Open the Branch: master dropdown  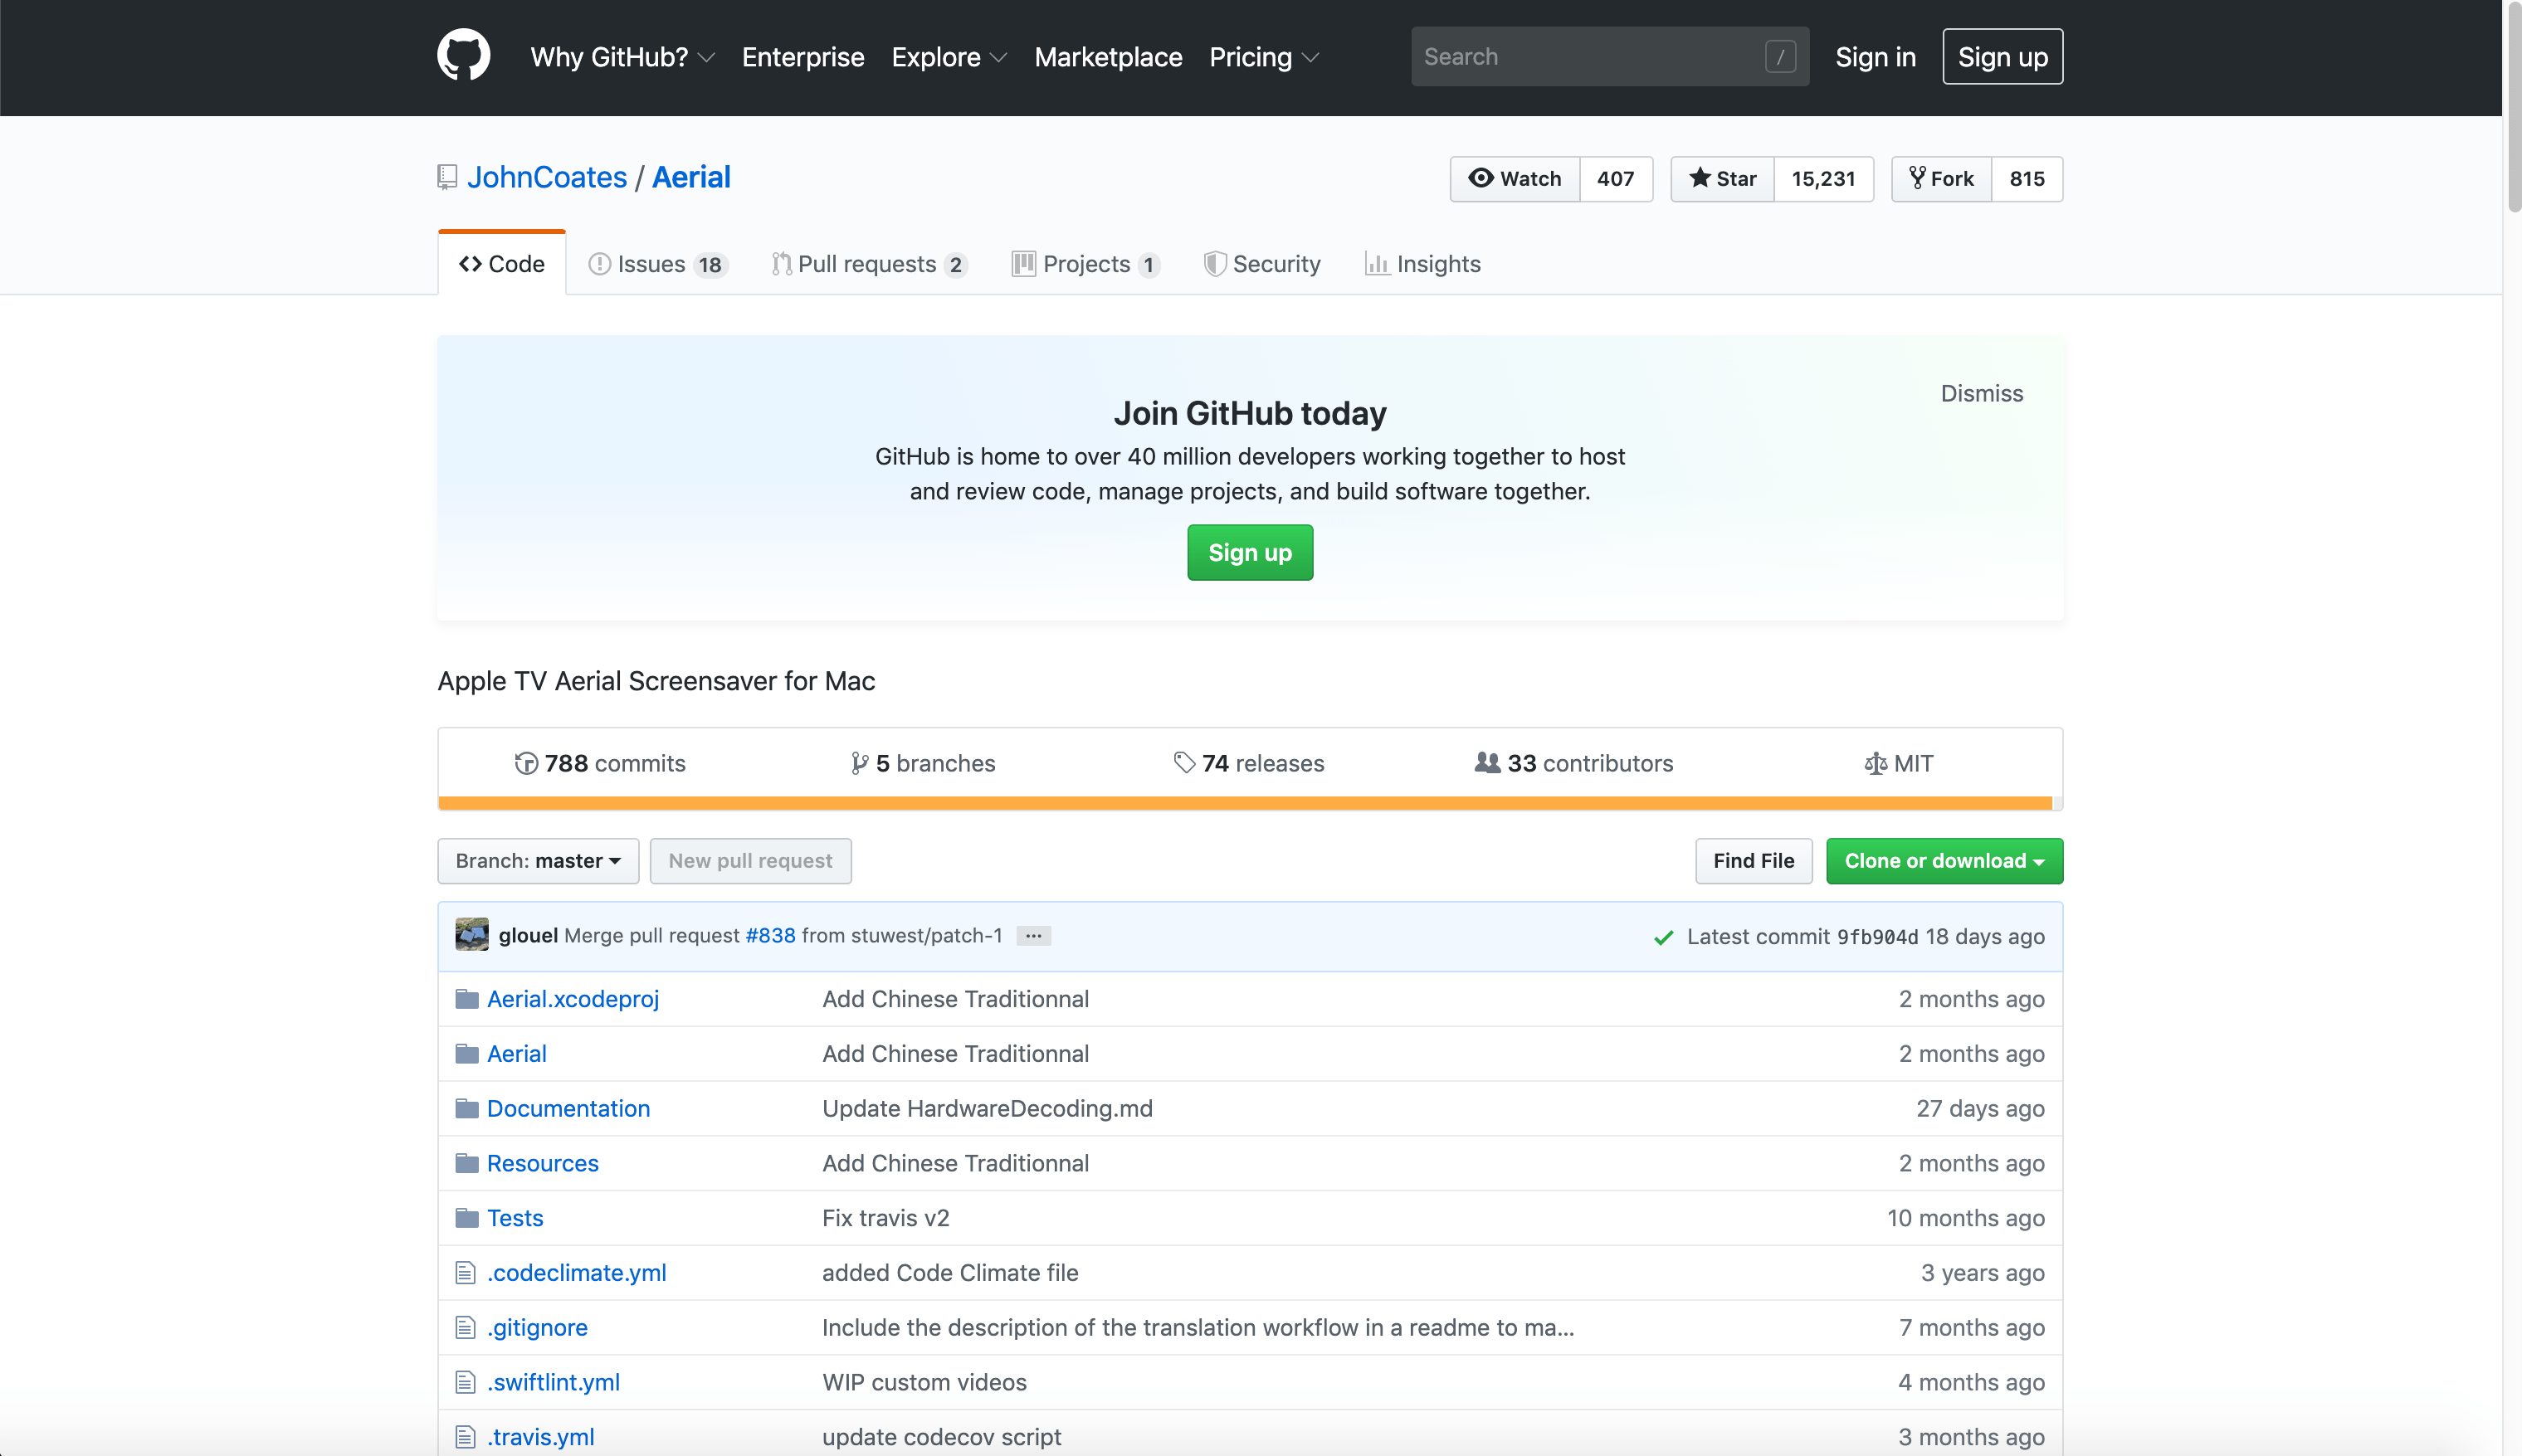(538, 861)
